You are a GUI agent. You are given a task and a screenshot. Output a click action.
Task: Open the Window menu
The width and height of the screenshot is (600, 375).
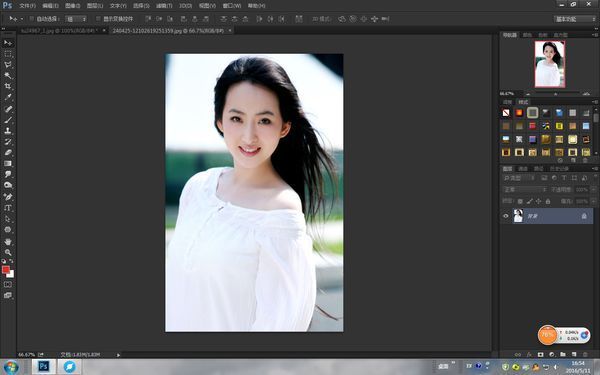tap(232, 6)
